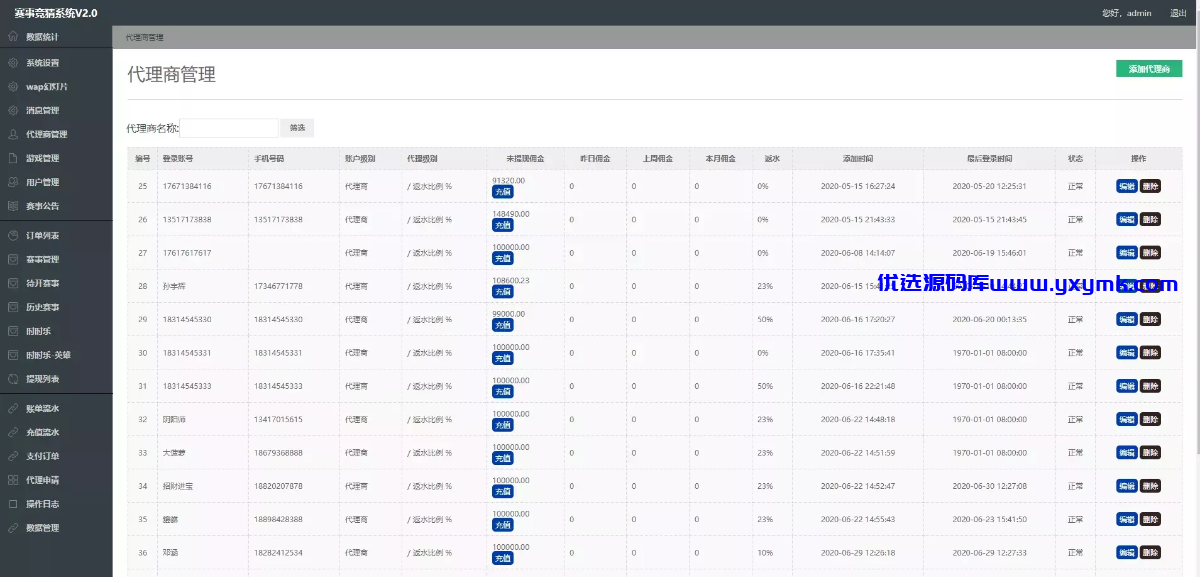The width and height of the screenshot is (1204, 583).
Task: Open 数据统计 home icon in sidebar
Action: 13,37
